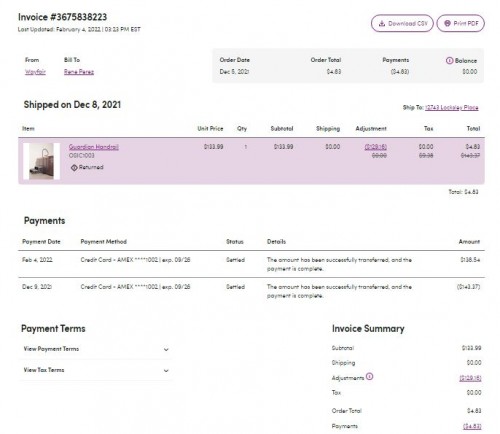Click the Download CSV button

point(402,23)
